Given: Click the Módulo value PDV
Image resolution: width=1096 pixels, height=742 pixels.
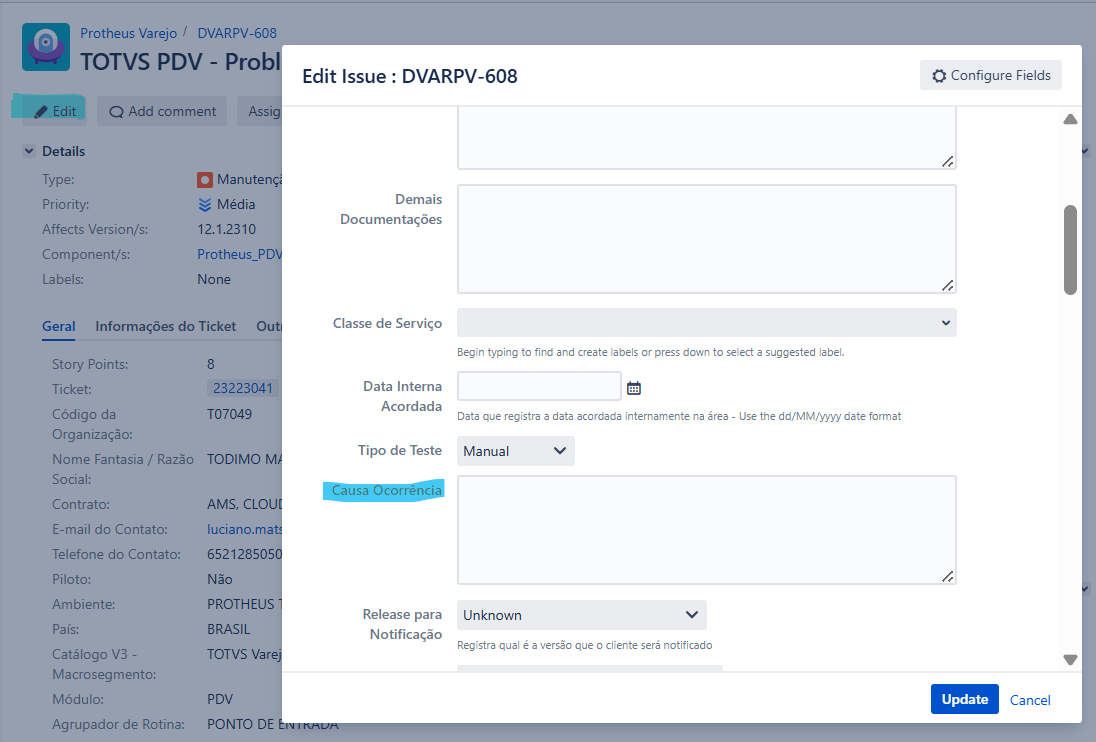Looking at the screenshot, I should tap(219, 699).
